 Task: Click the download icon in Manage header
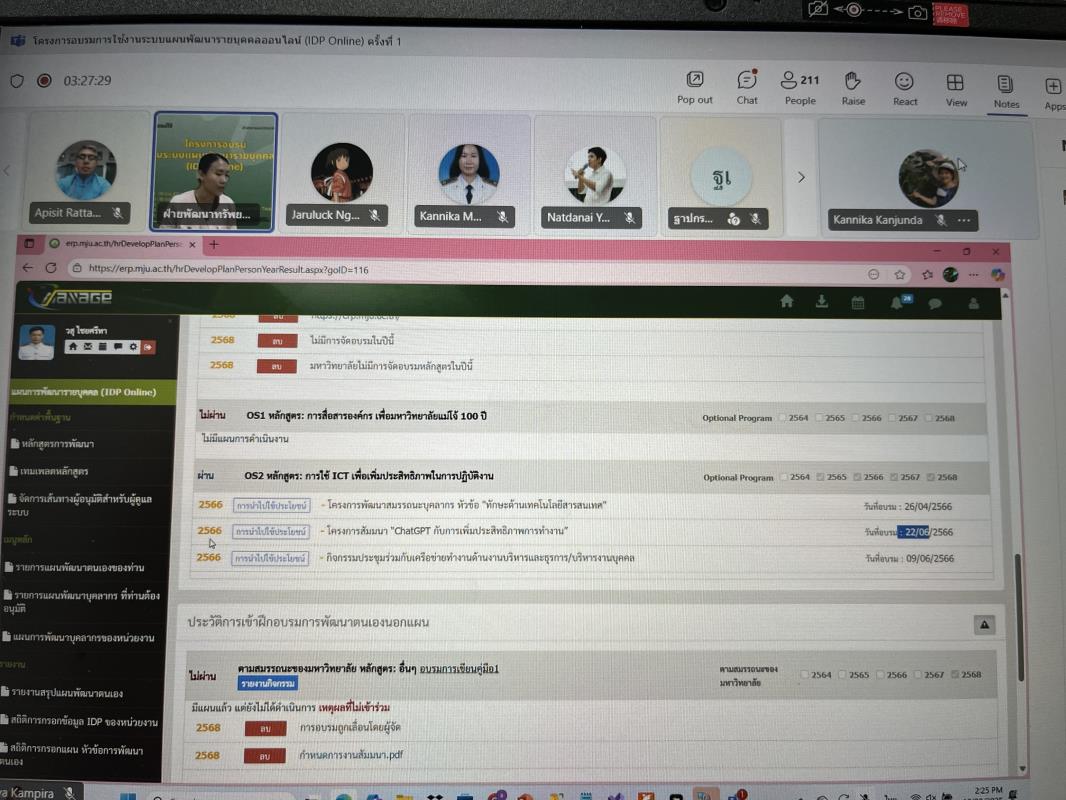tap(822, 301)
